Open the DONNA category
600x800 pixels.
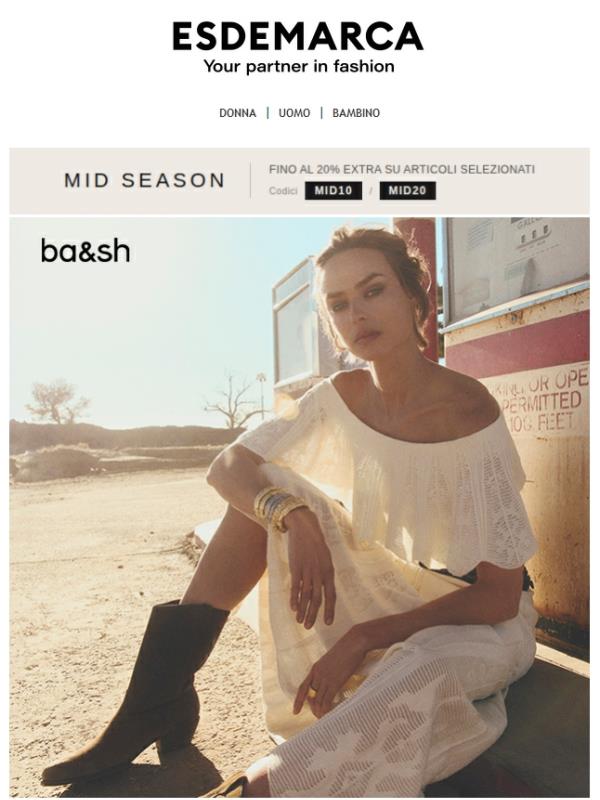(x=237, y=113)
